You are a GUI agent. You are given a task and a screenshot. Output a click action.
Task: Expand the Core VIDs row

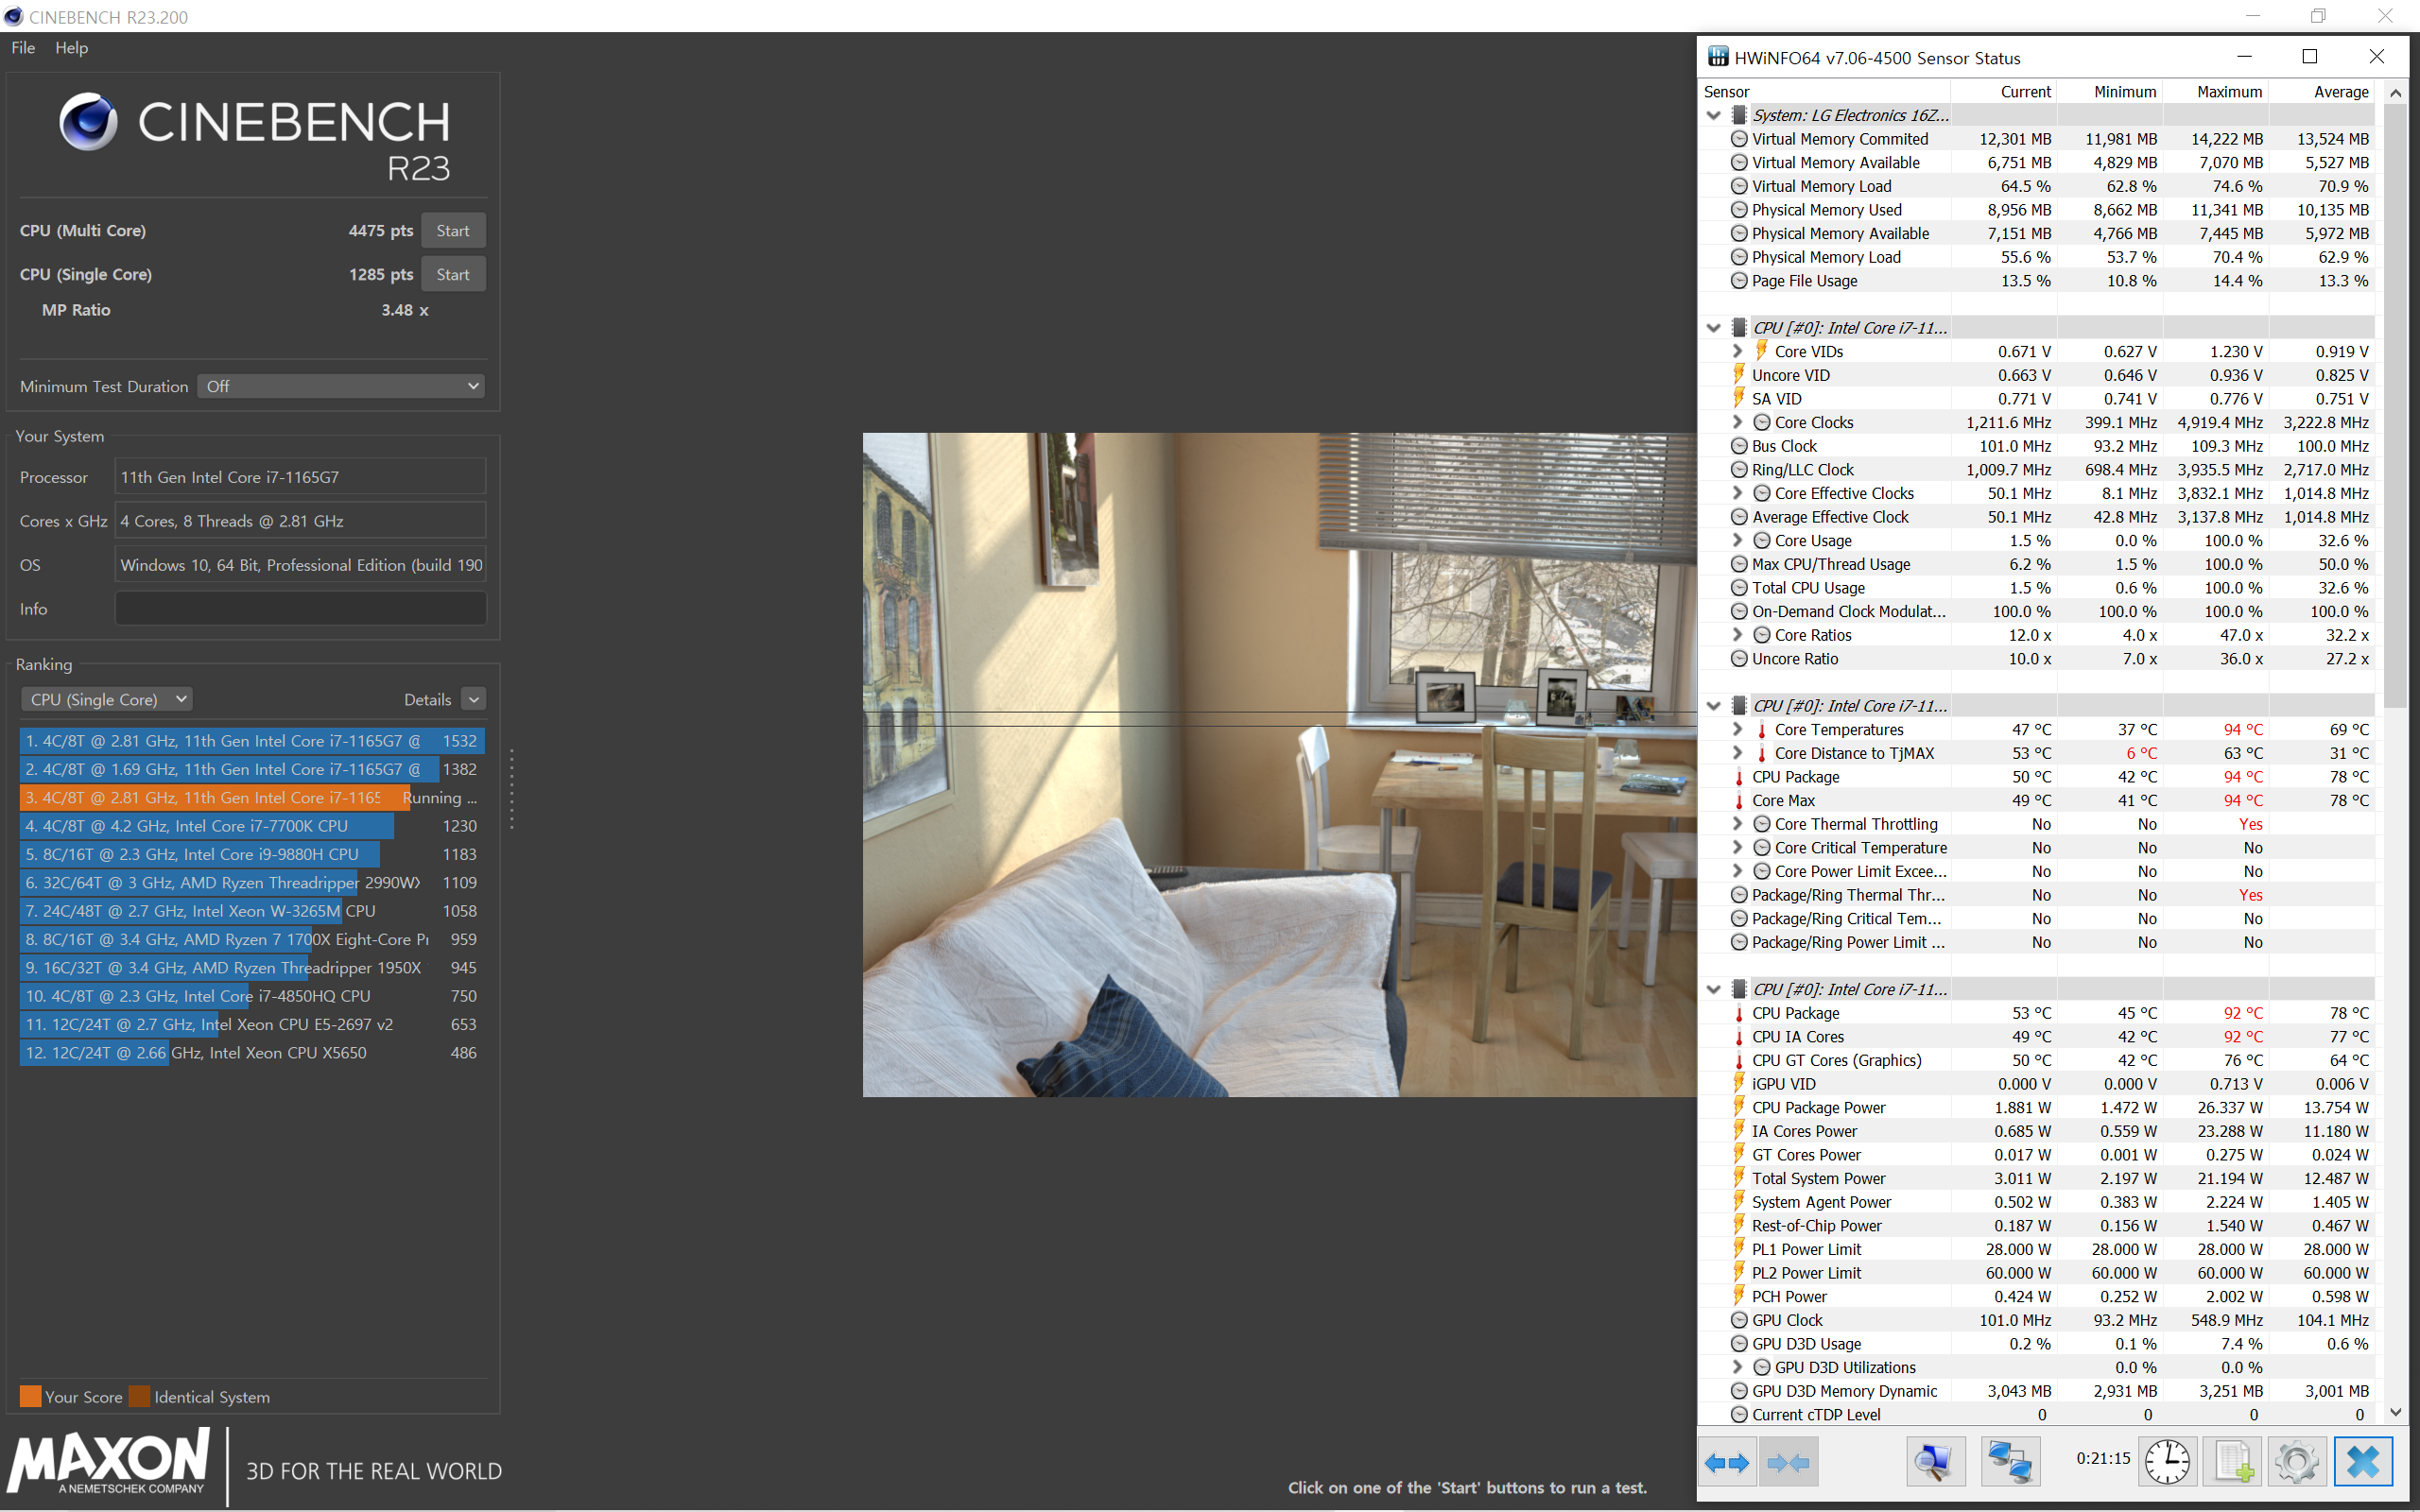coord(1738,351)
